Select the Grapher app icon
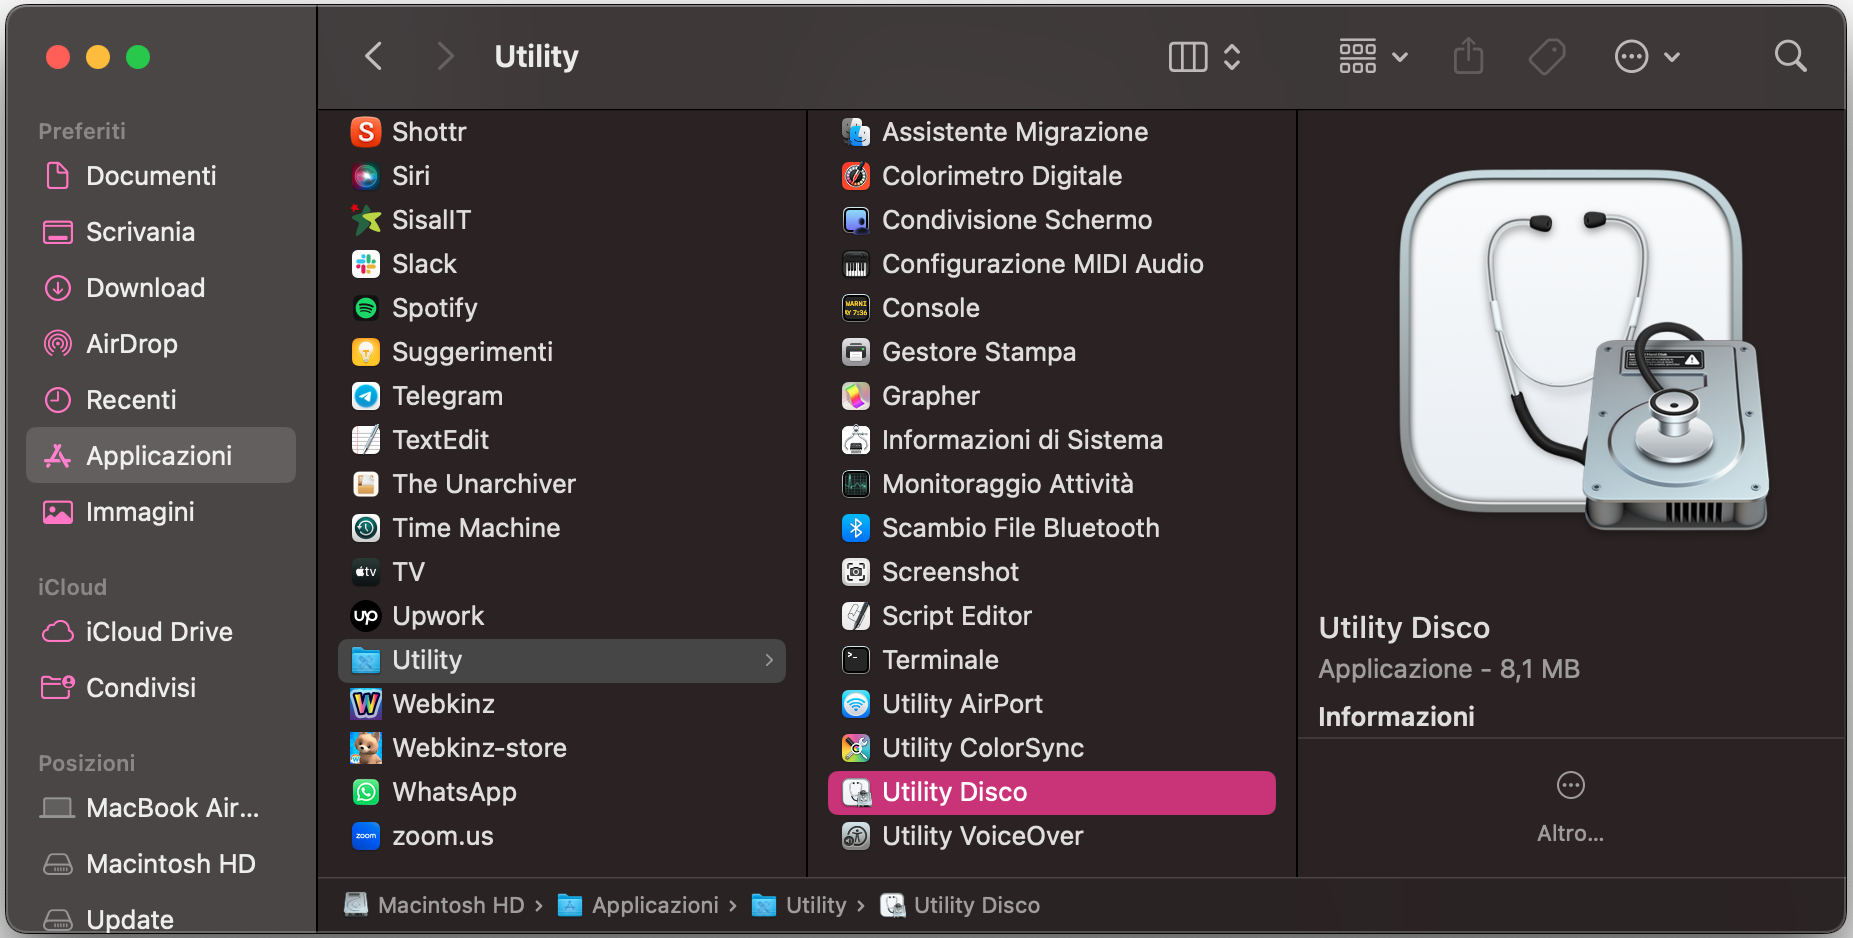1853x938 pixels. (x=856, y=396)
